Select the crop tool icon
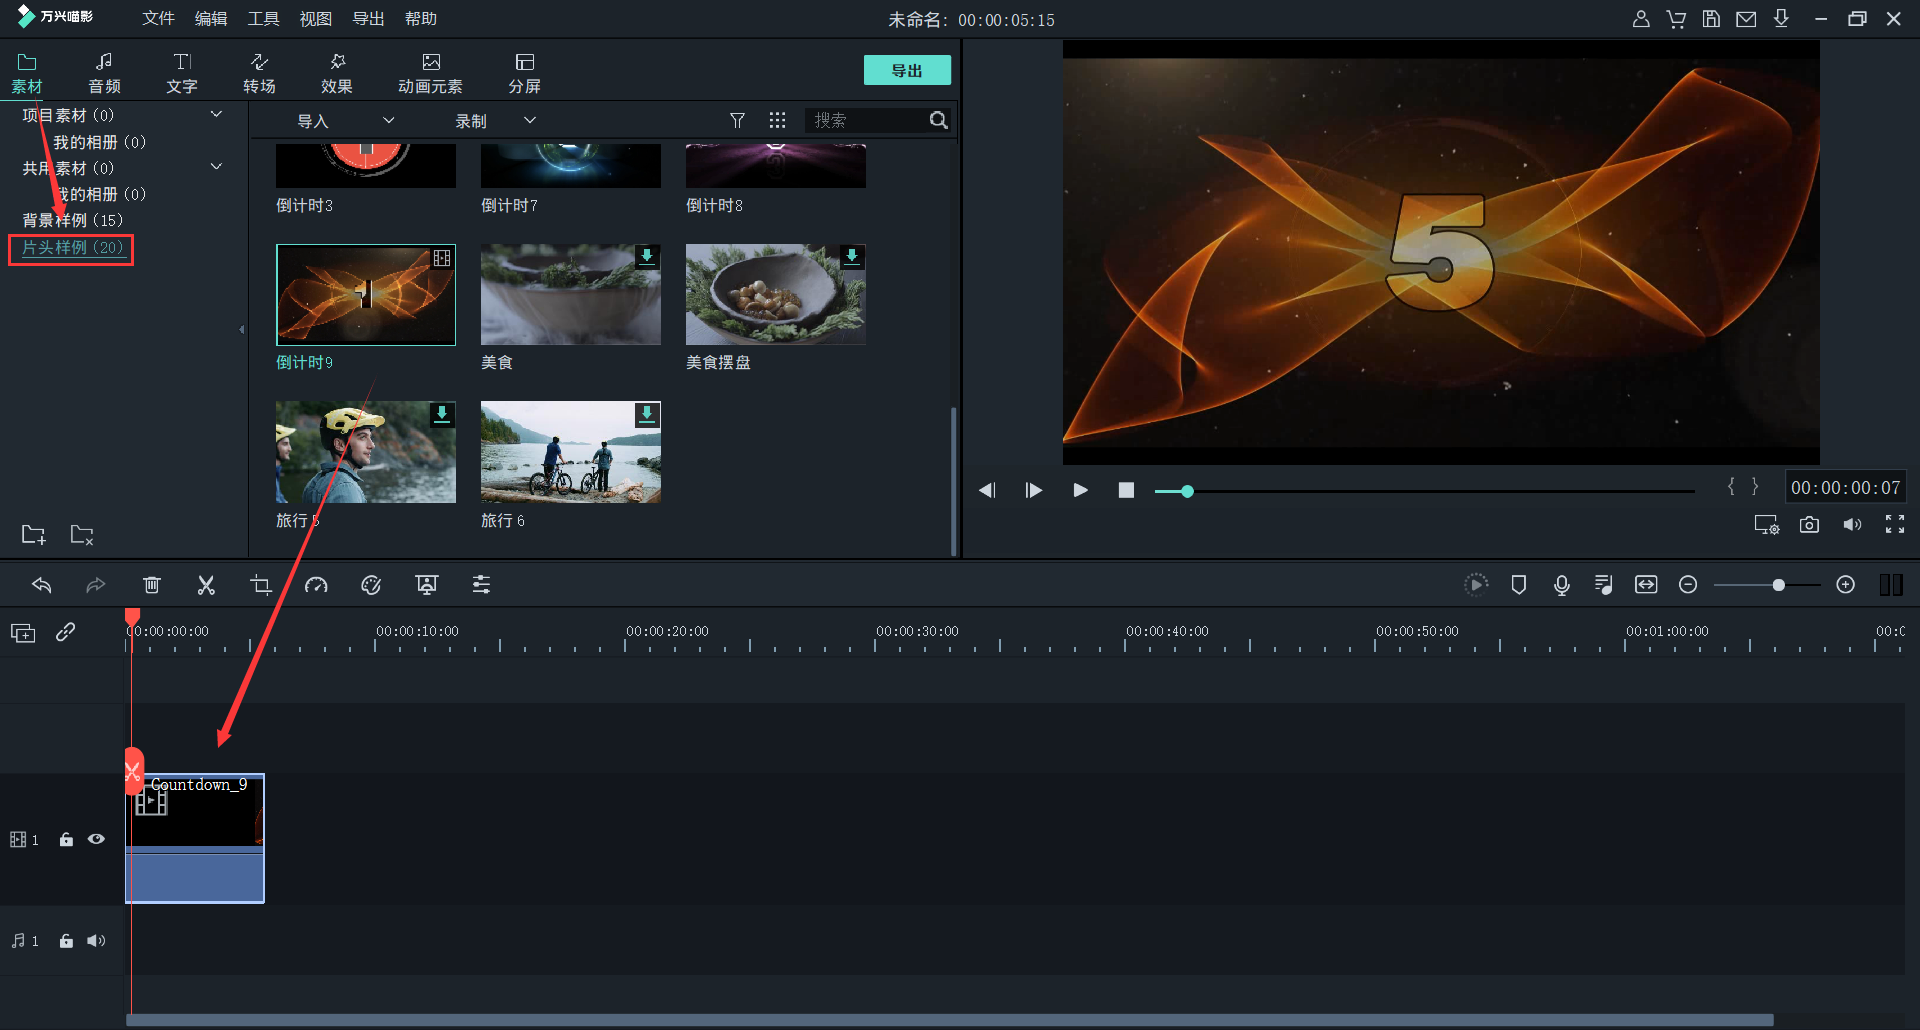Screen dimensions: 1920x1030 tap(261, 585)
